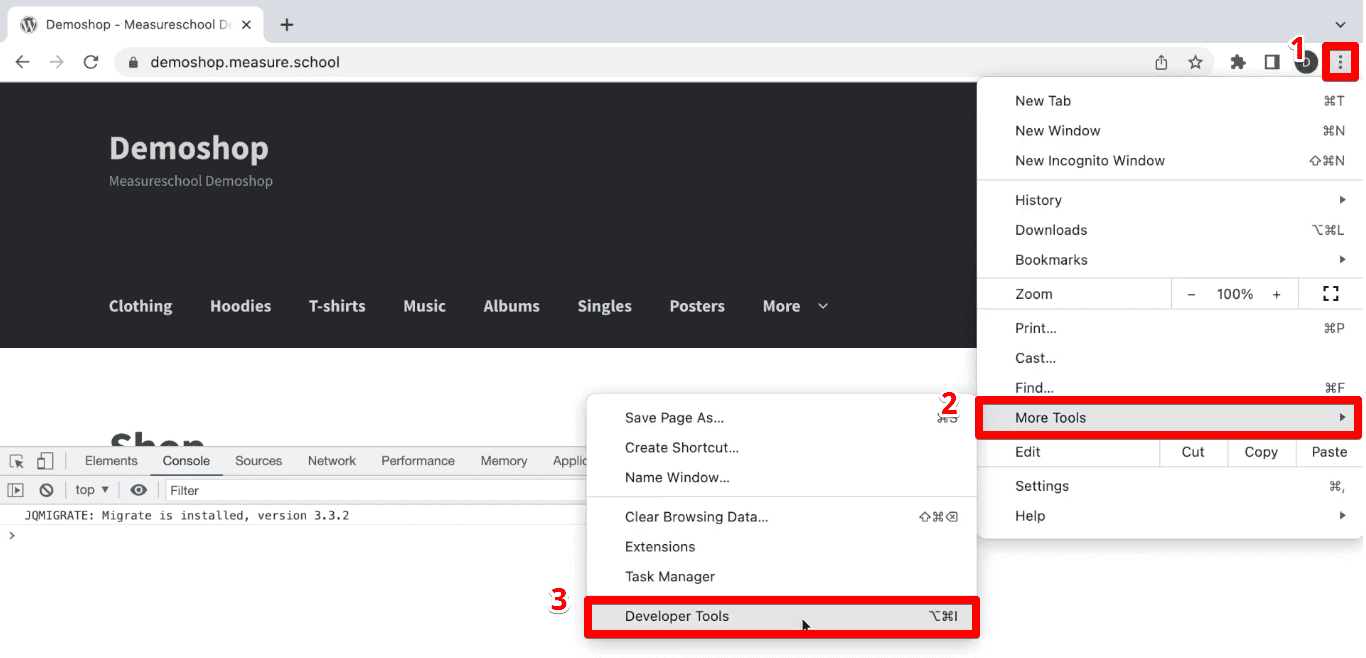Screen dimensions: 1366x658
Task: Select the inspect element tool in DevTools
Action: pyautogui.click(x=16, y=460)
